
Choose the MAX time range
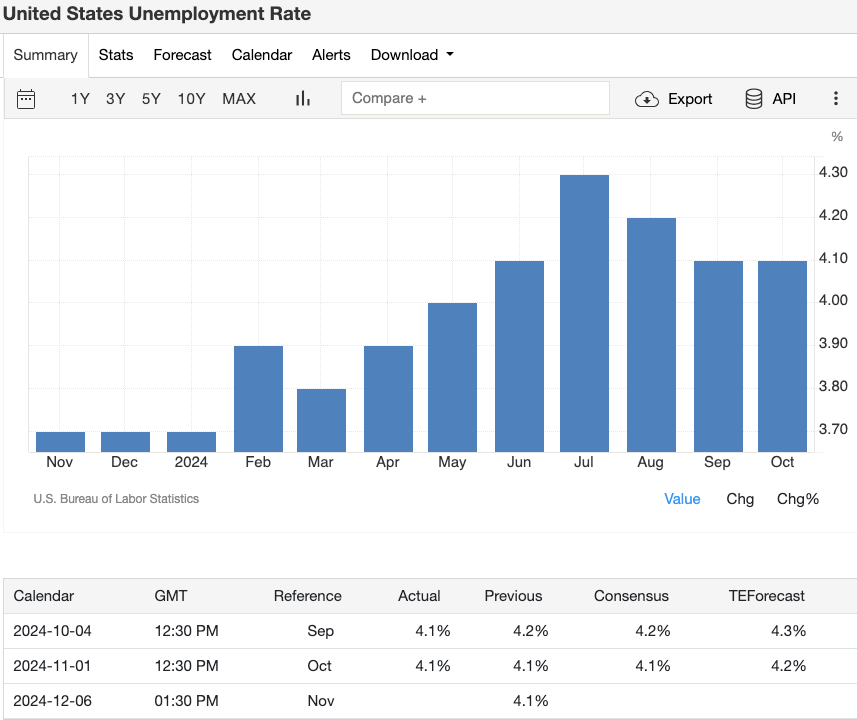coord(239,99)
